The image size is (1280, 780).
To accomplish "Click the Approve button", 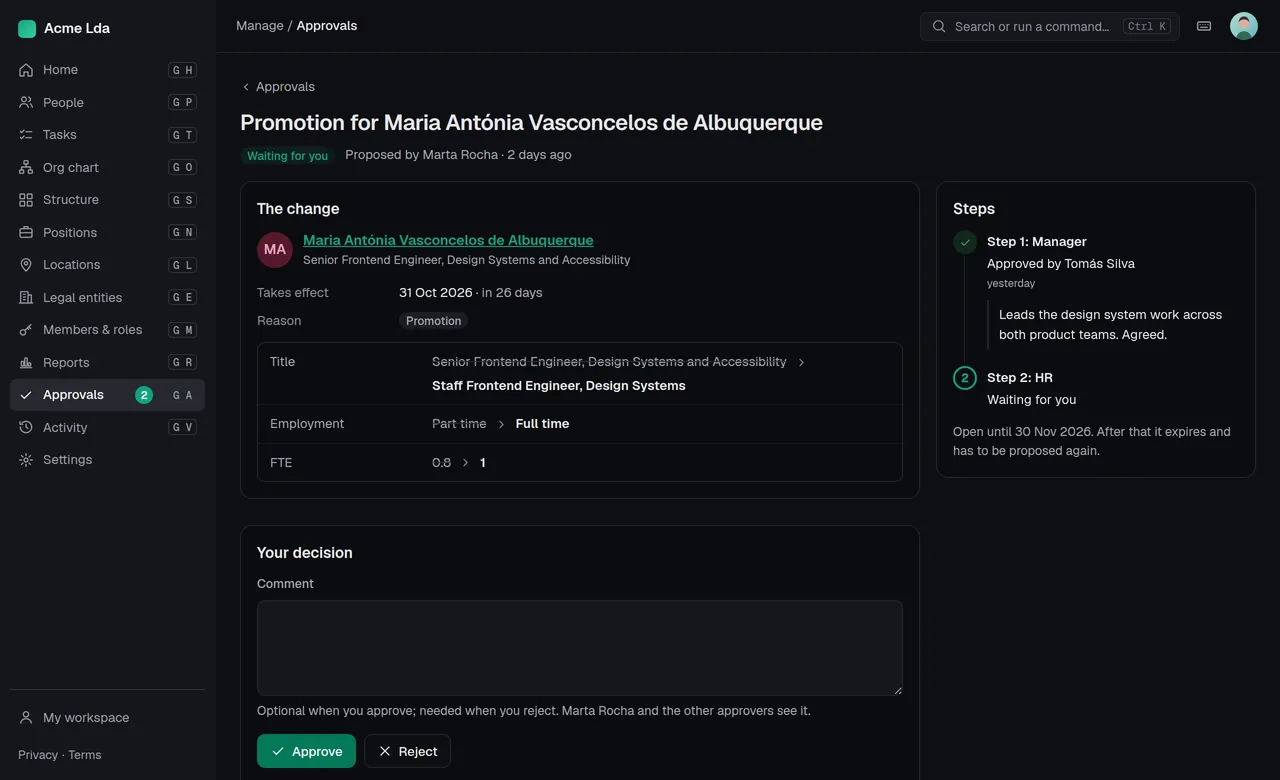I will (306, 751).
